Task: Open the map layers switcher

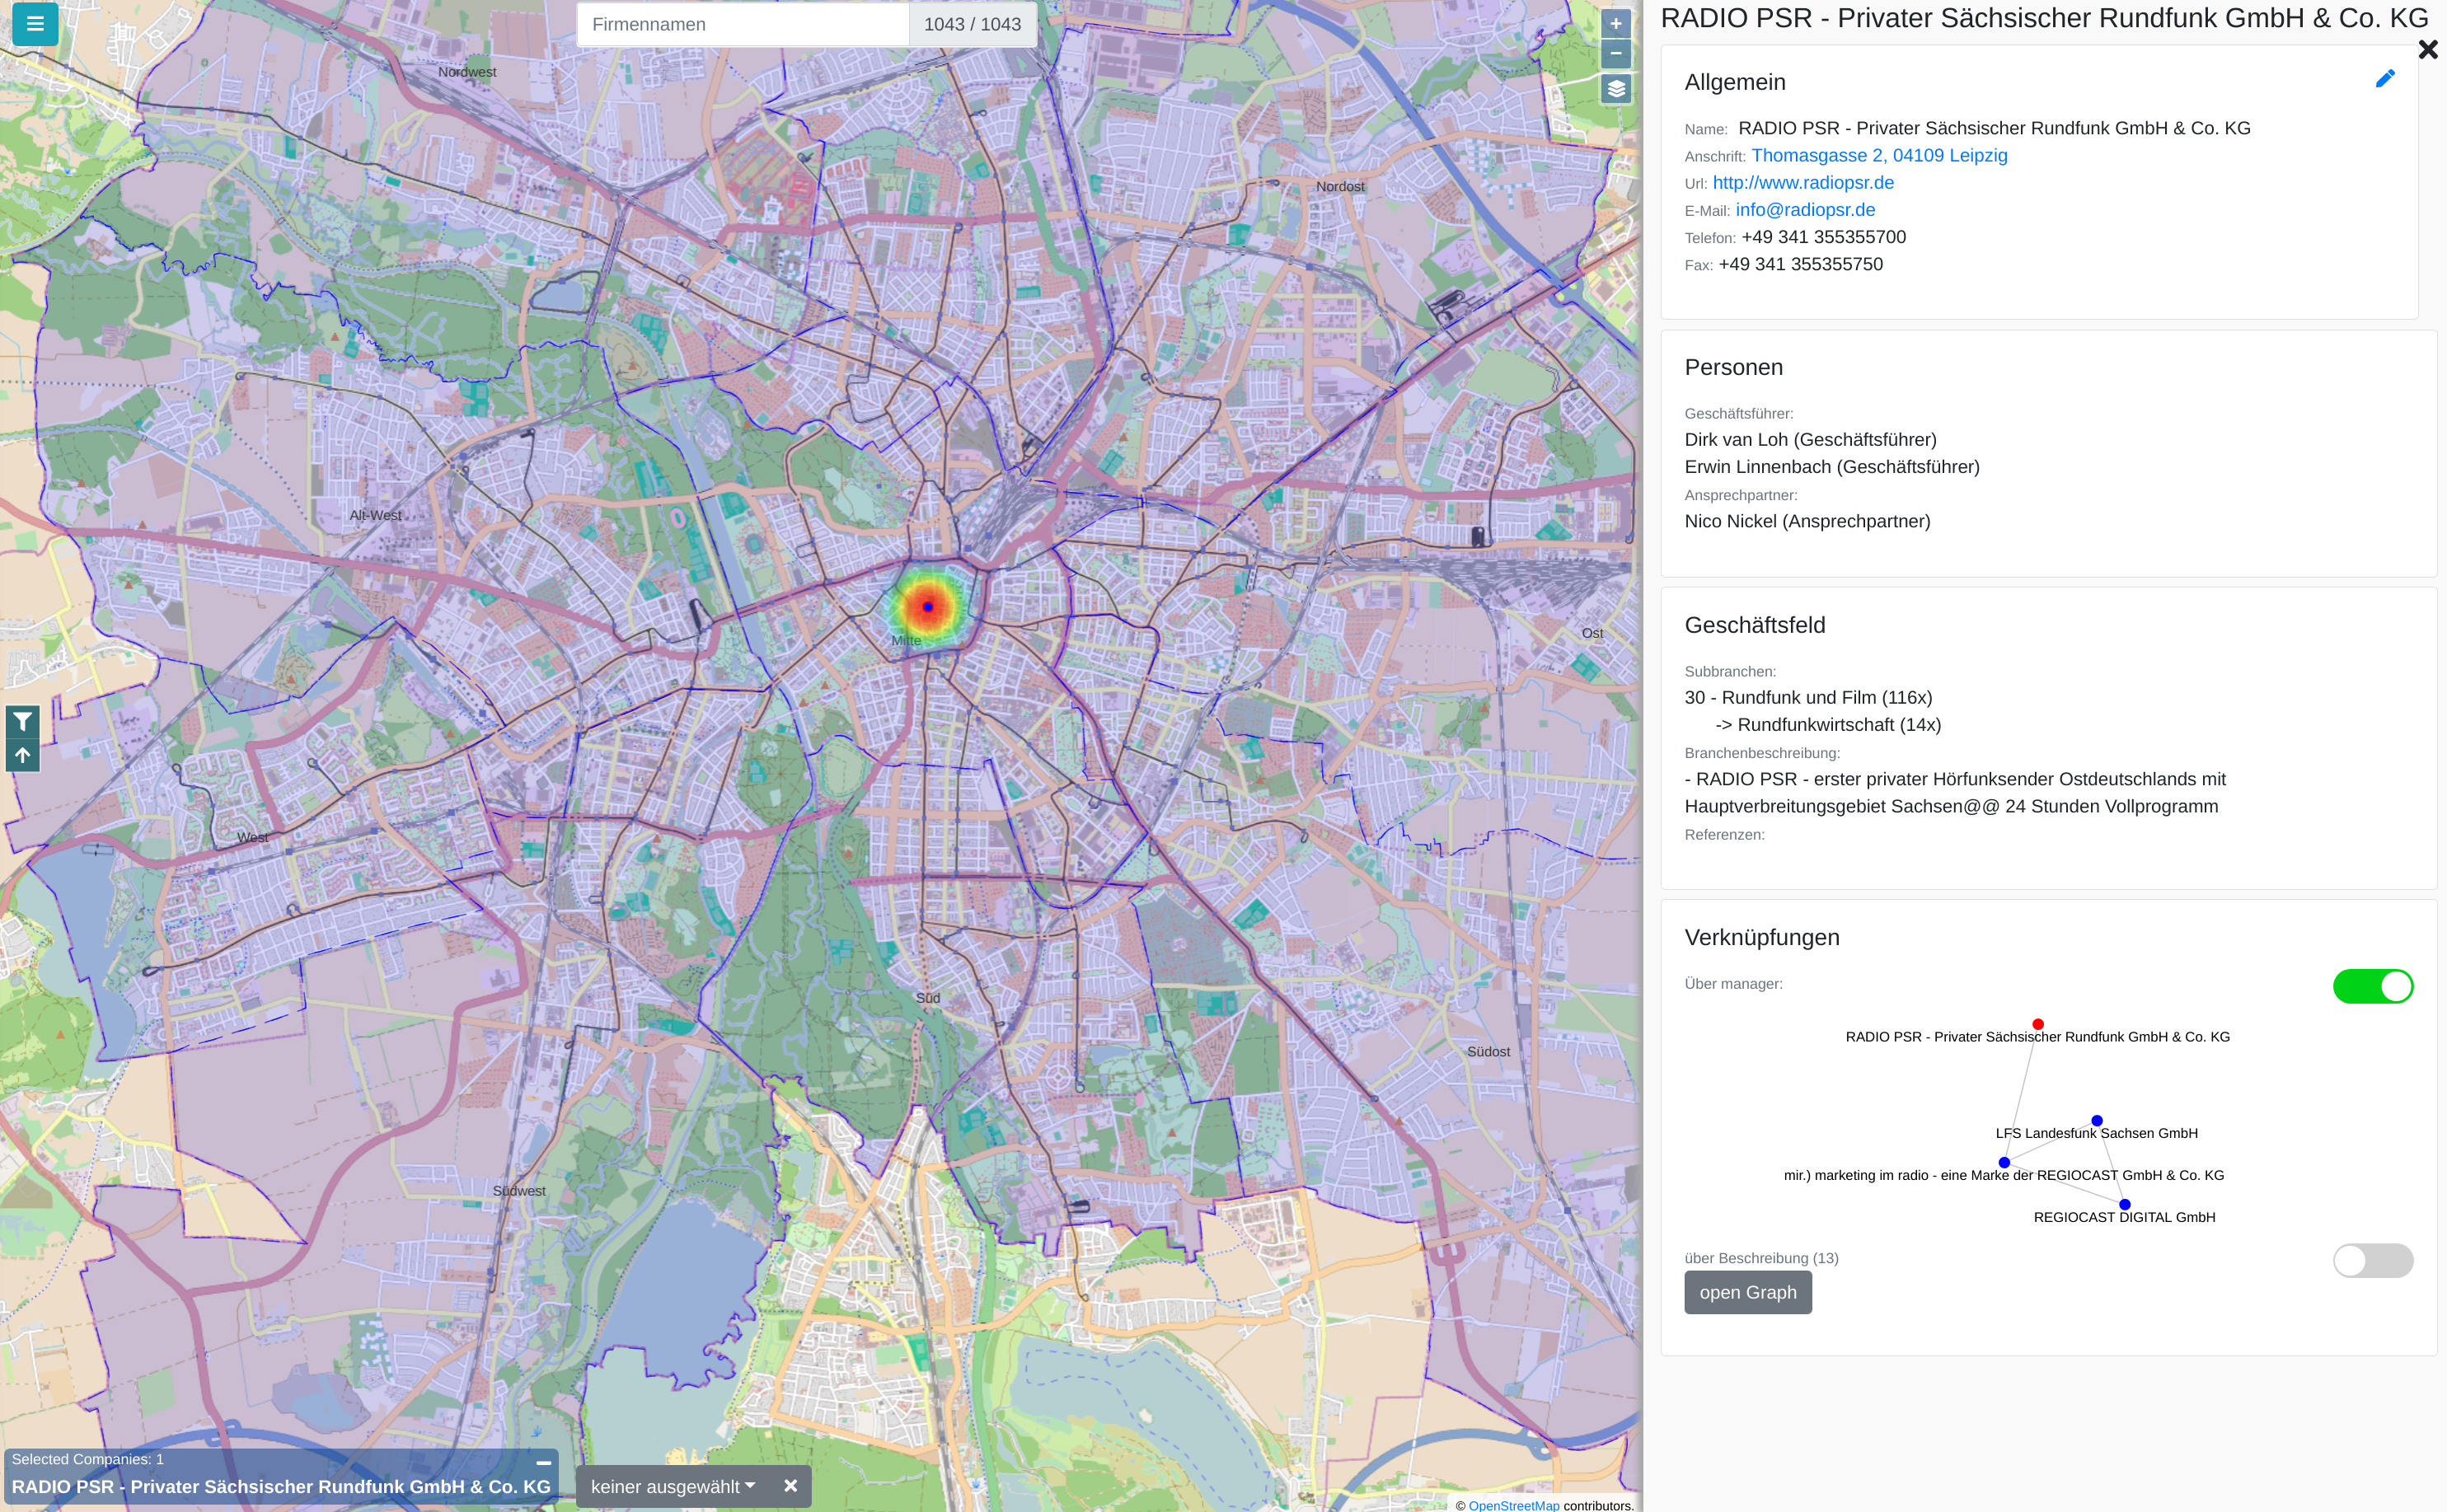Action: (x=1615, y=89)
